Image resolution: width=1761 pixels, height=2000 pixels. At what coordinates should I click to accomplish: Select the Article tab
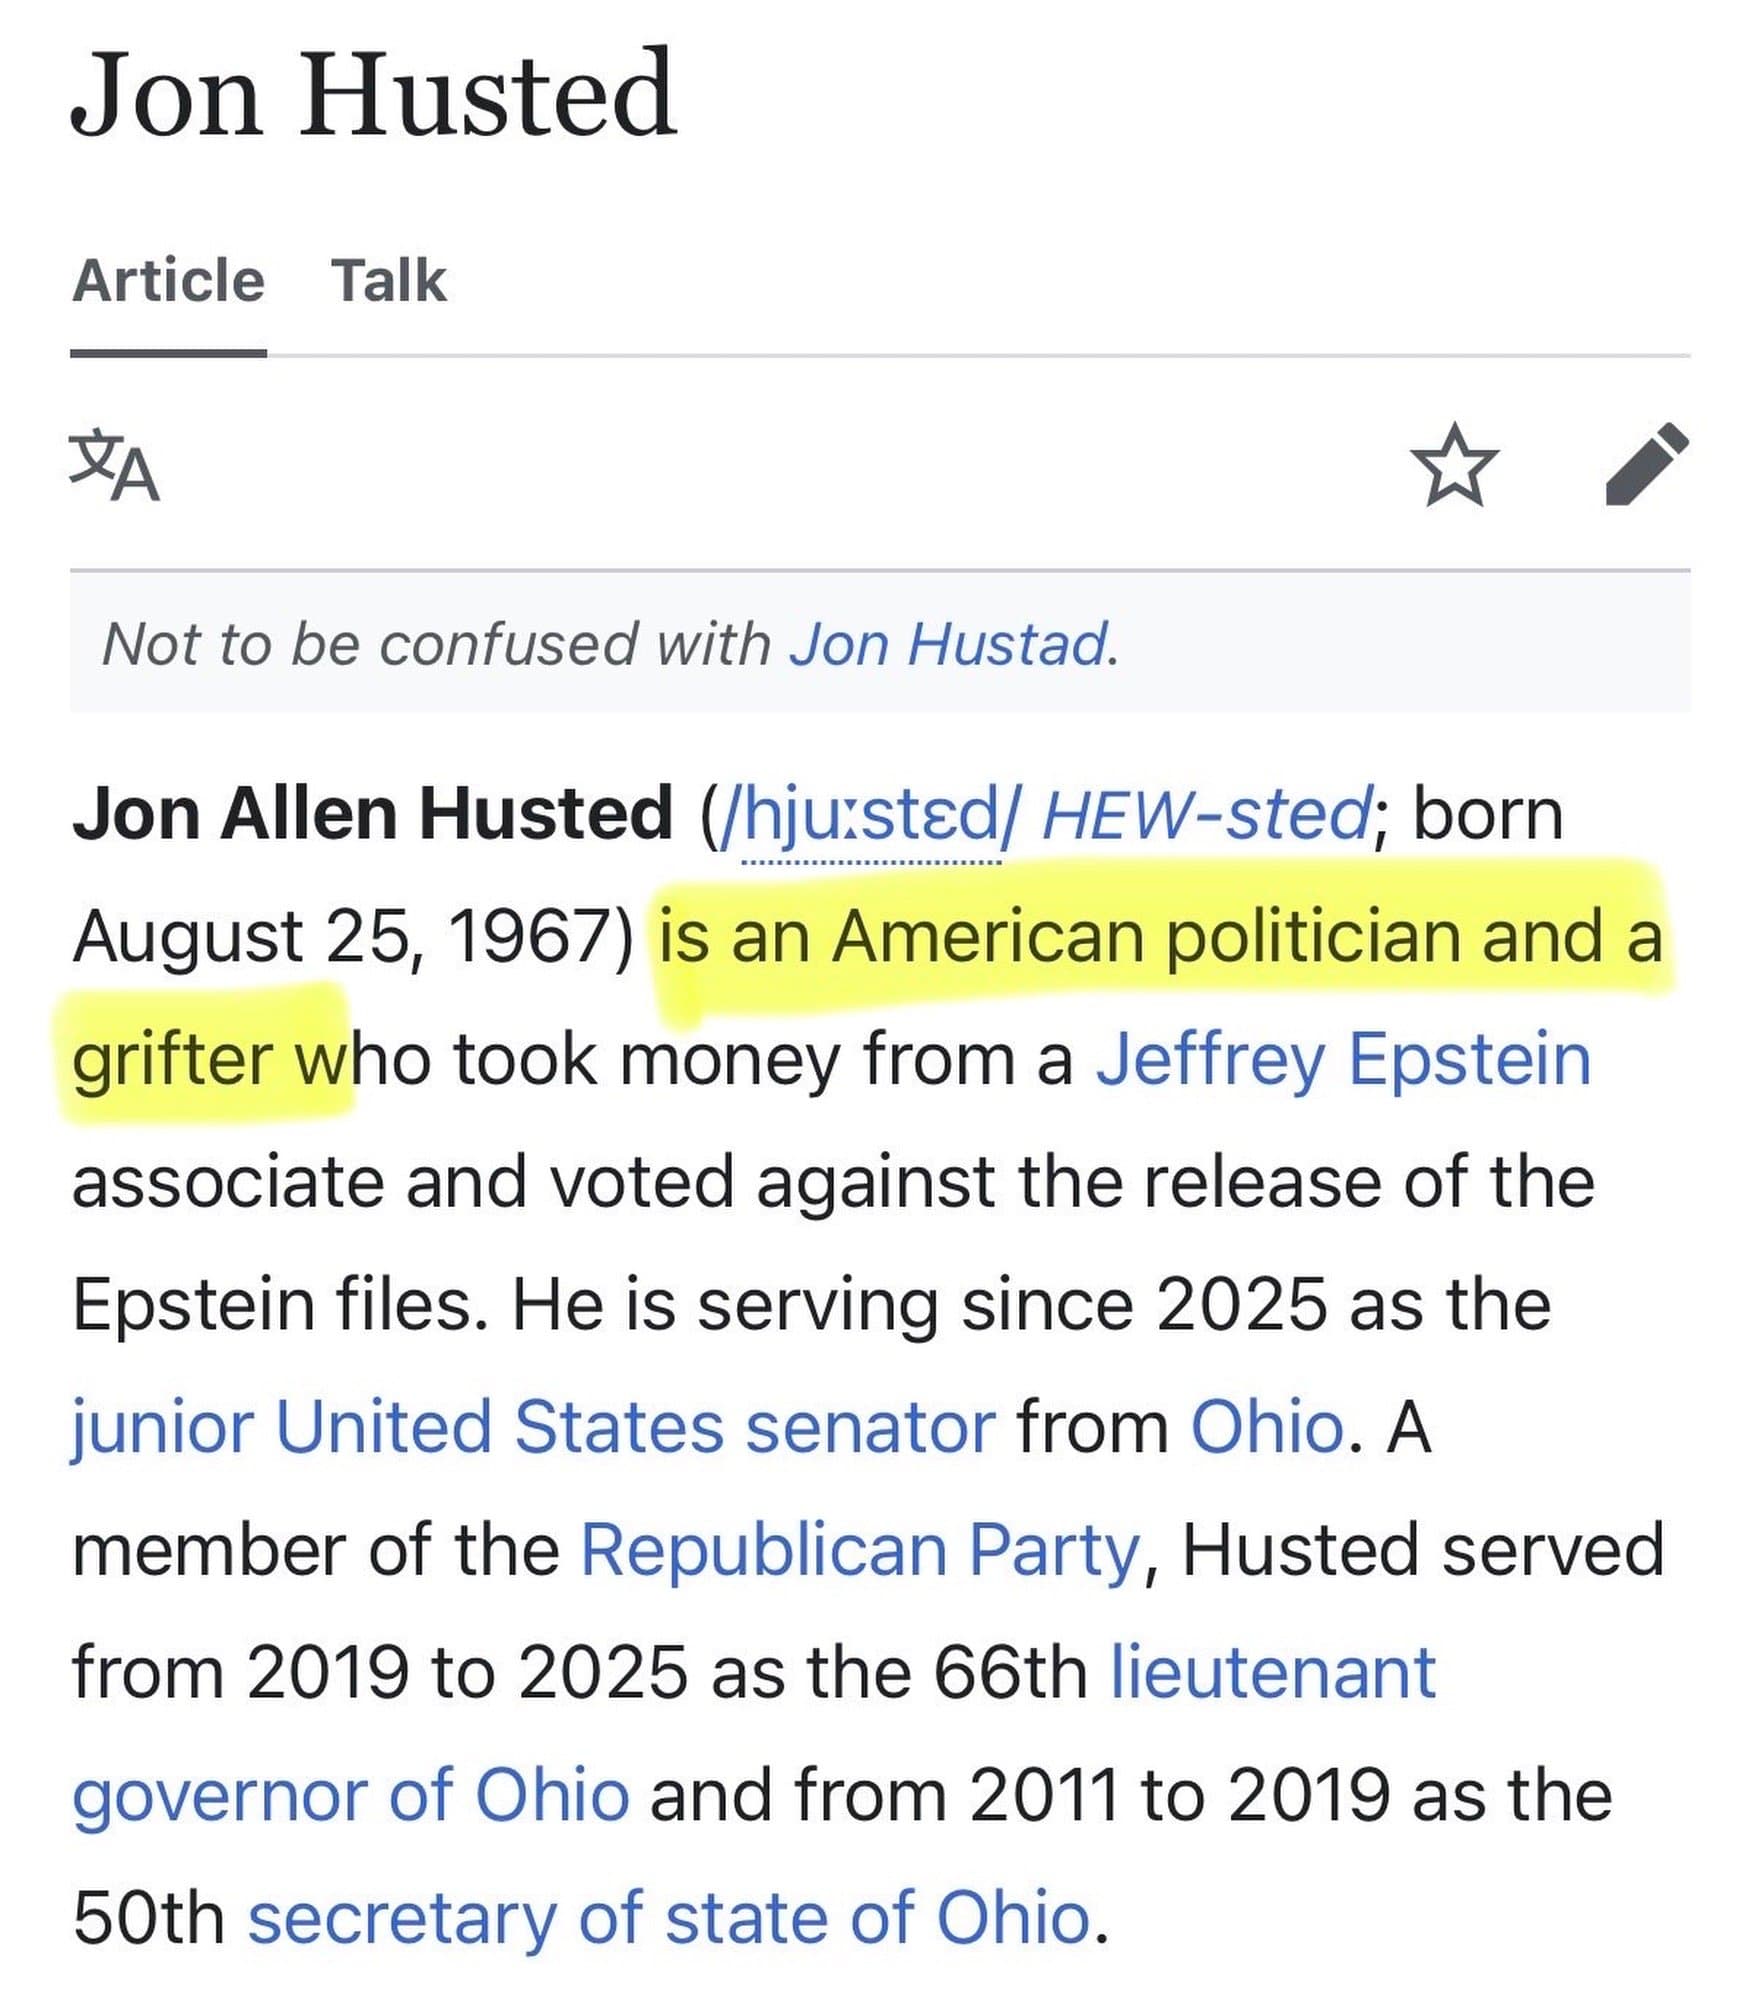coord(168,280)
